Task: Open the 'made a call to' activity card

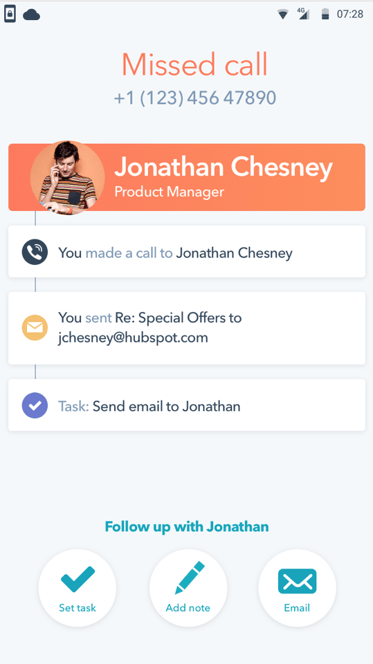Action: click(x=187, y=252)
